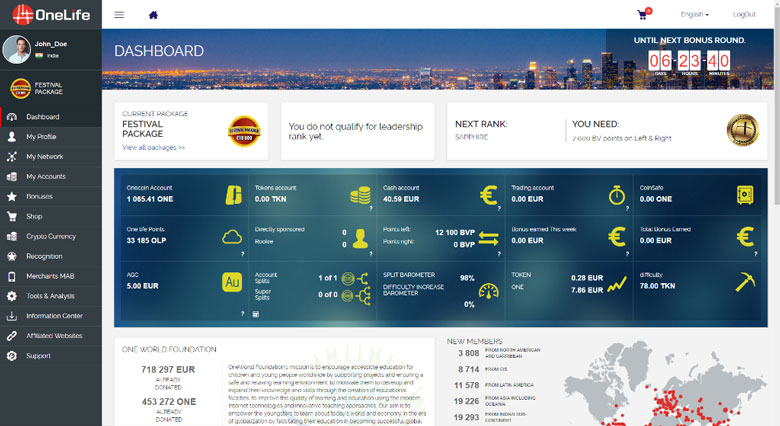
Task: Click the current package Festival badge image
Action: click(244, 131)
